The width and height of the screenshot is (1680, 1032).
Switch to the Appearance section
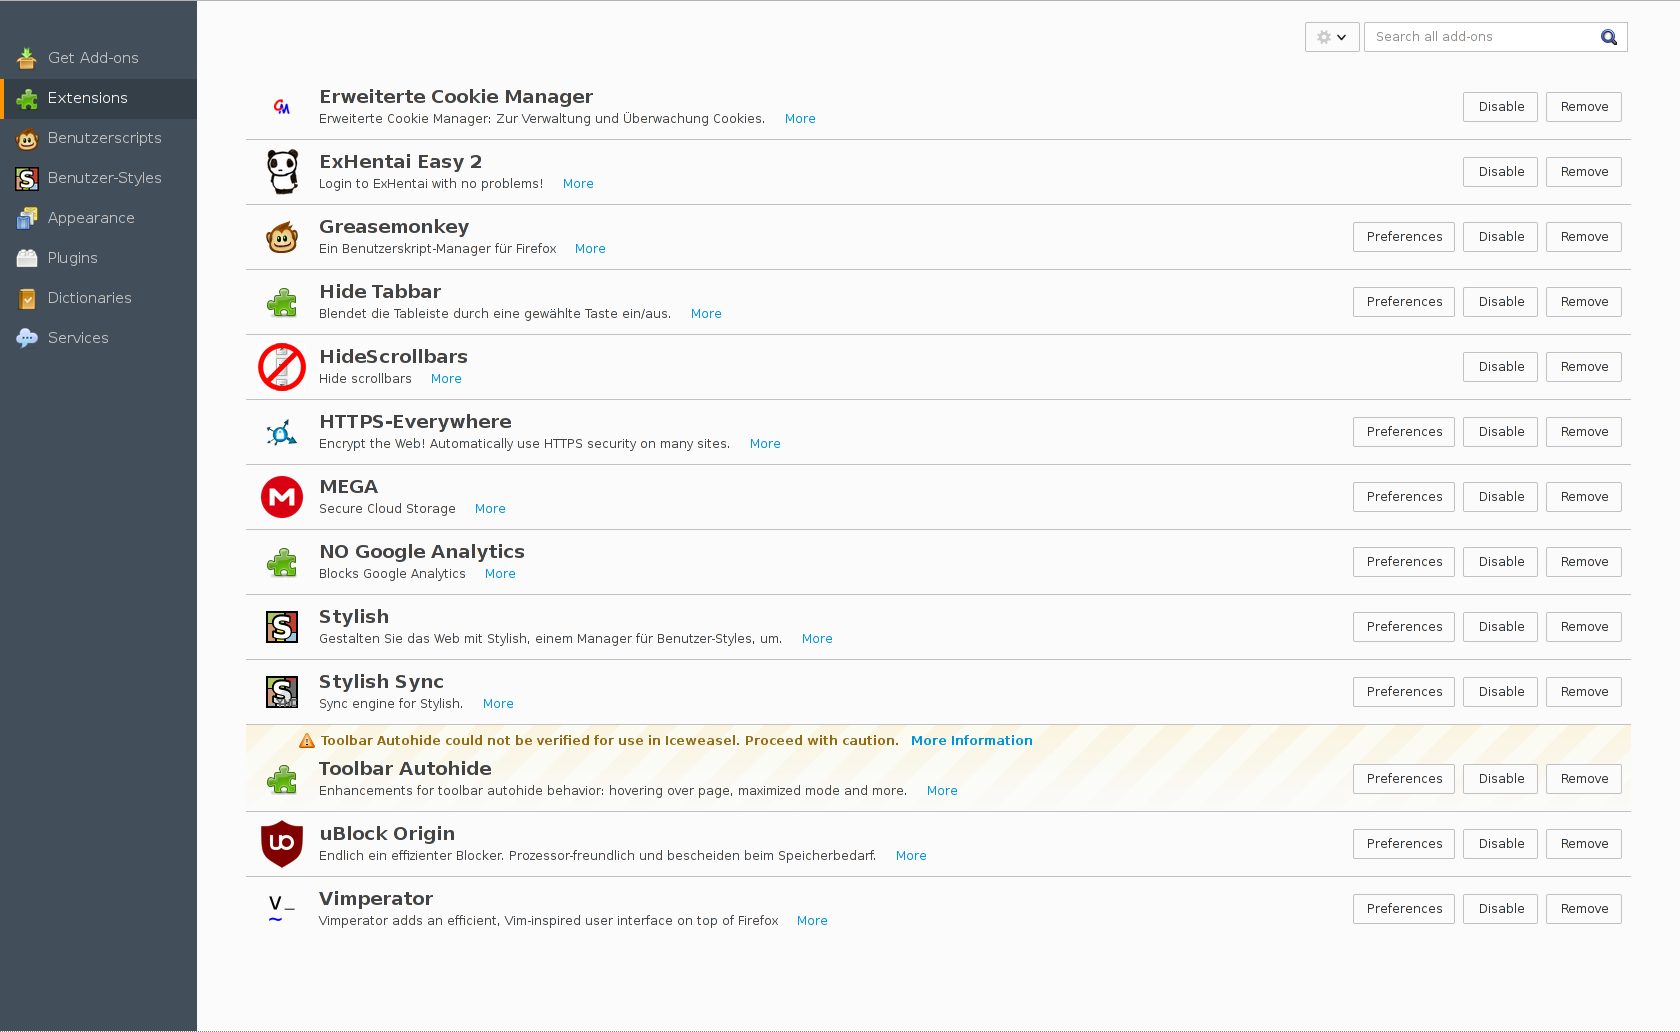click(98, 218)
